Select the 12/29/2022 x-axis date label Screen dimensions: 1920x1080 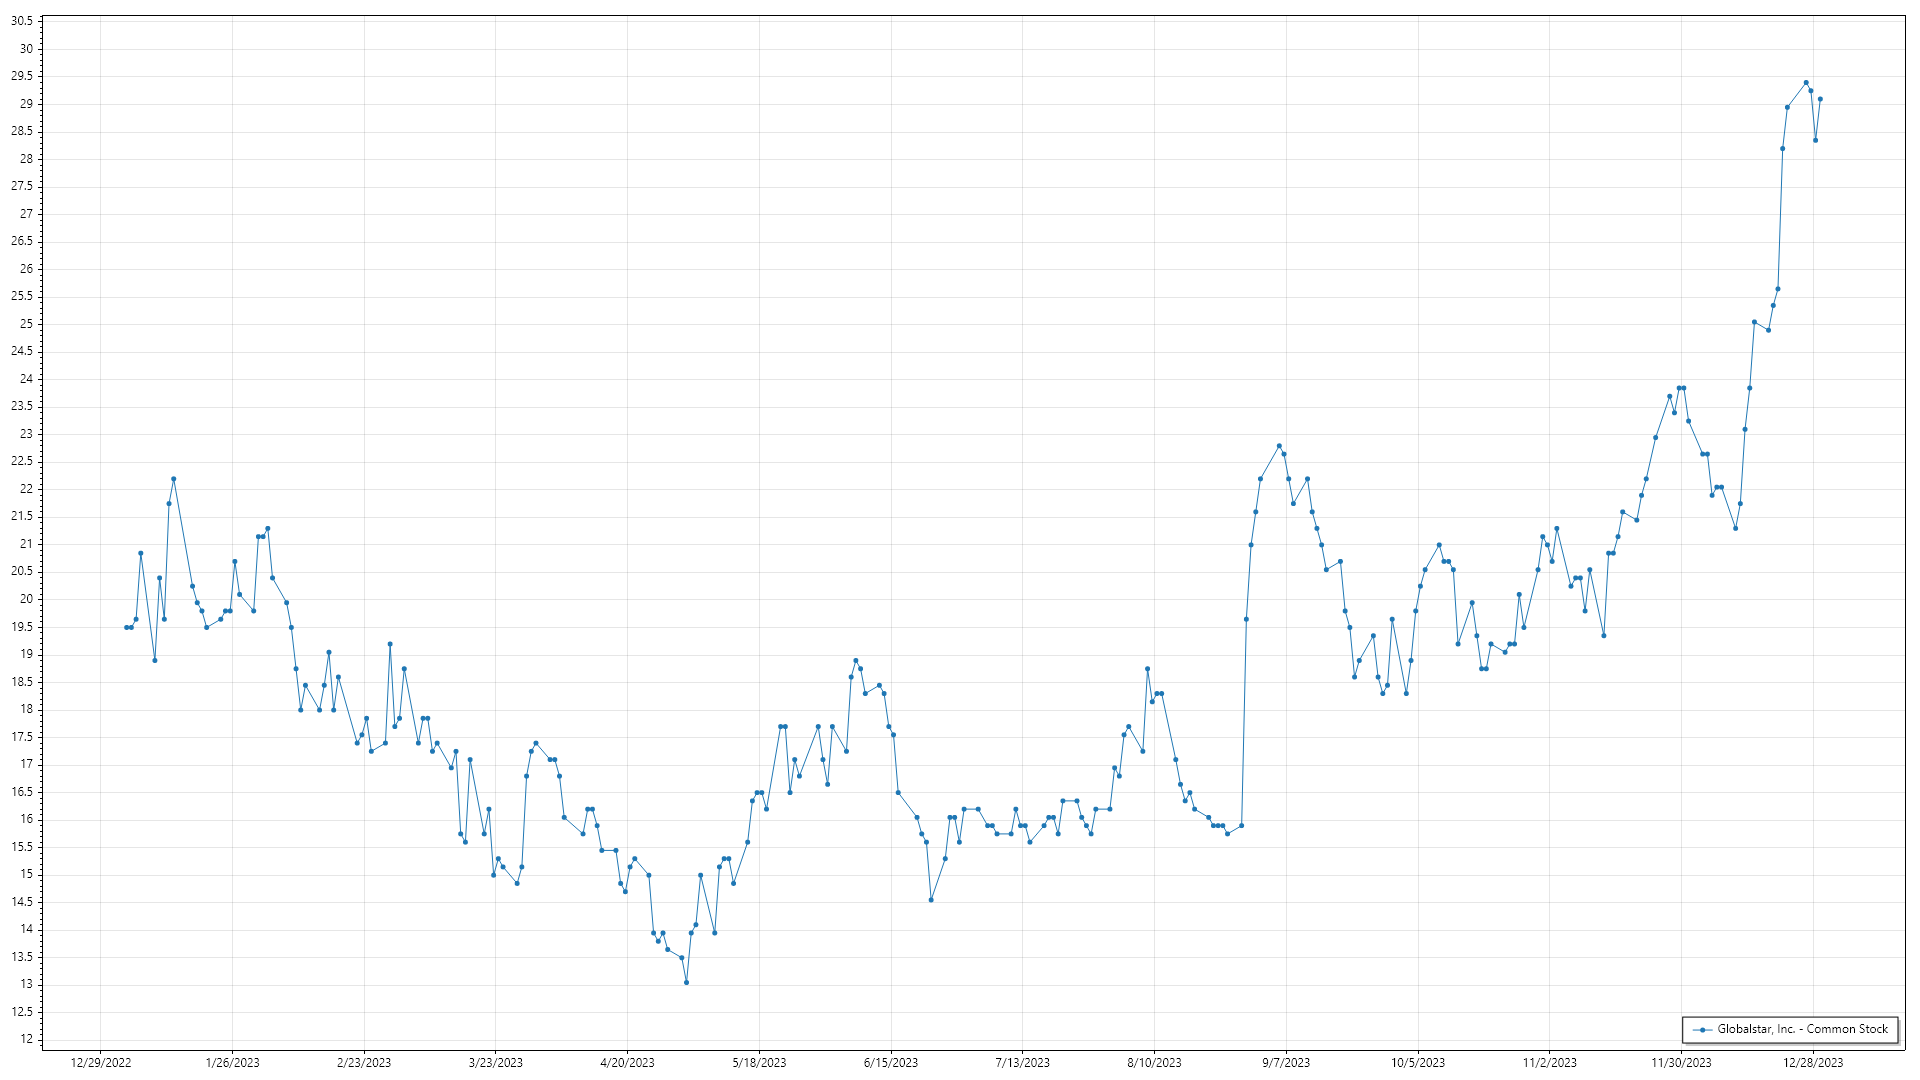point(101,1063)
